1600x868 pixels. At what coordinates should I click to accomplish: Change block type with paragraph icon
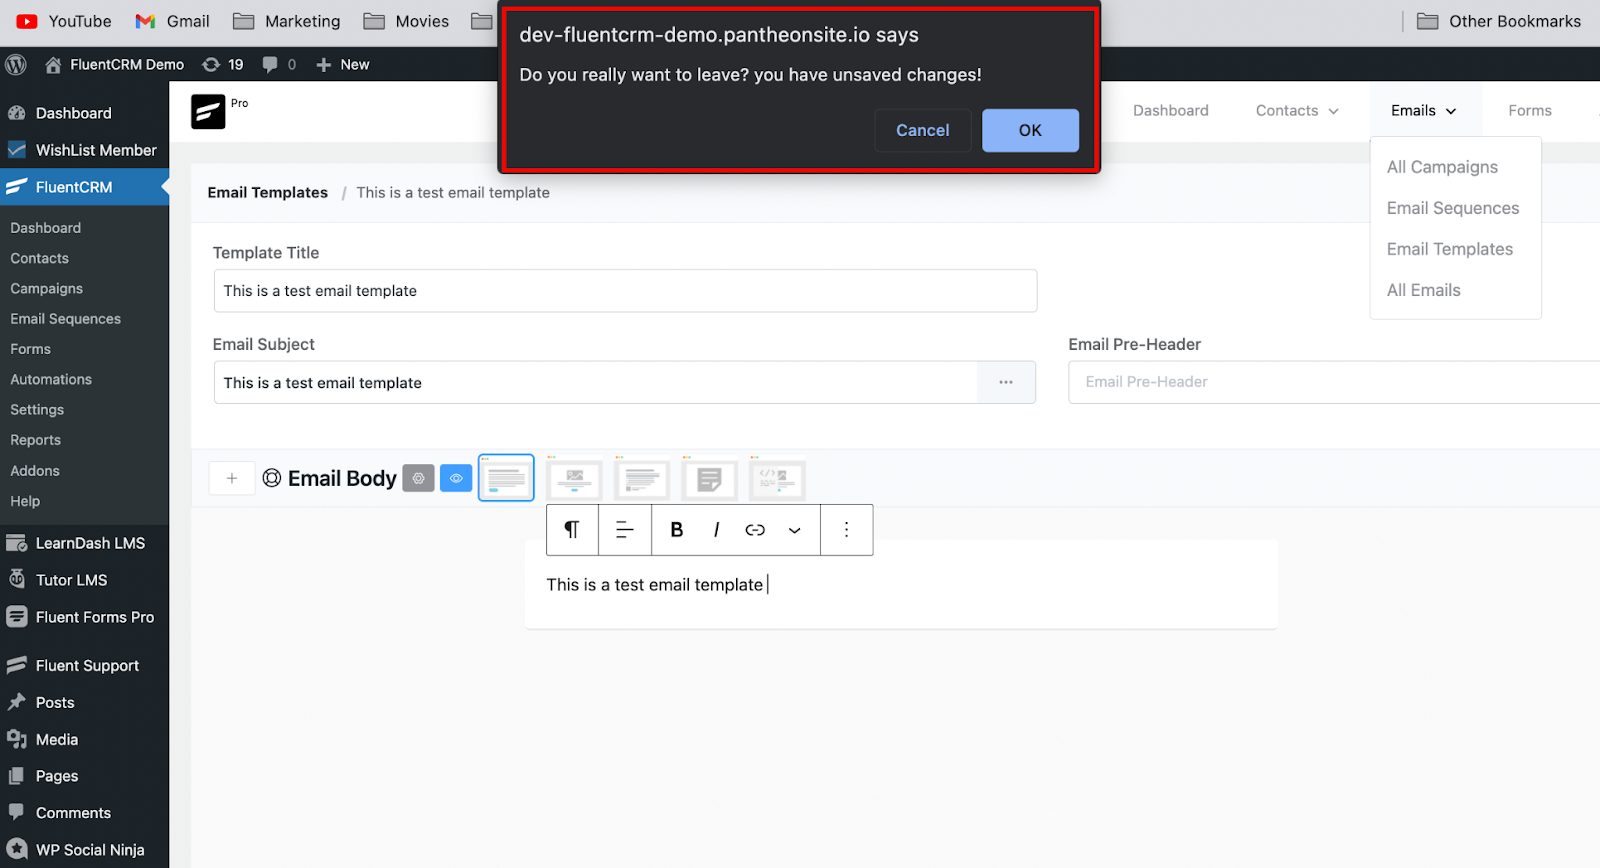coord(572,530)
